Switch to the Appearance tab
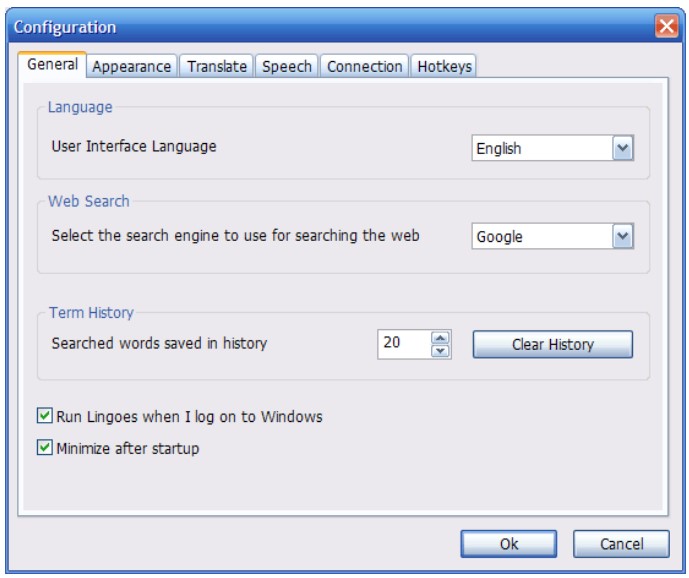Viewport: 689px width, 578px height. [133, 67]
